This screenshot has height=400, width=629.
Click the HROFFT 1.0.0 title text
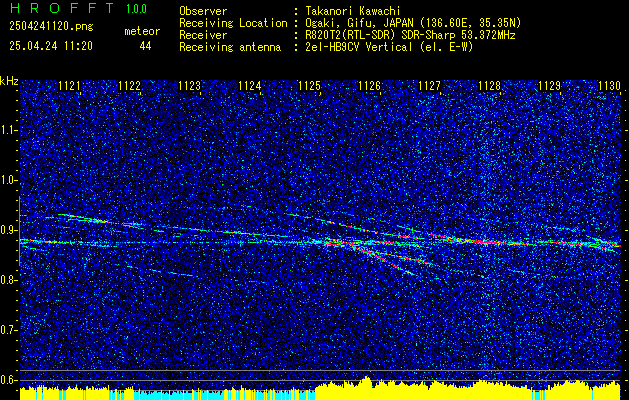78,8
